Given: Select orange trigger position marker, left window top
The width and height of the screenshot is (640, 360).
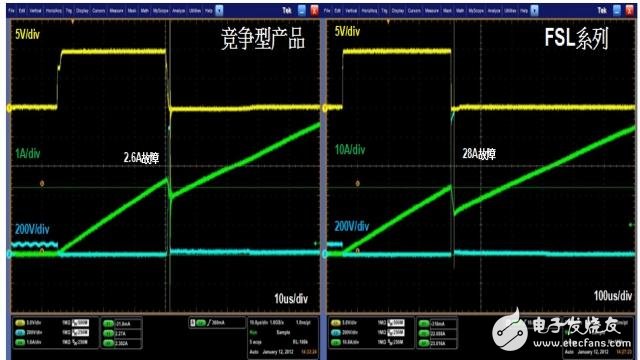Looking at the screenshot, I should [x=72, y=21].
